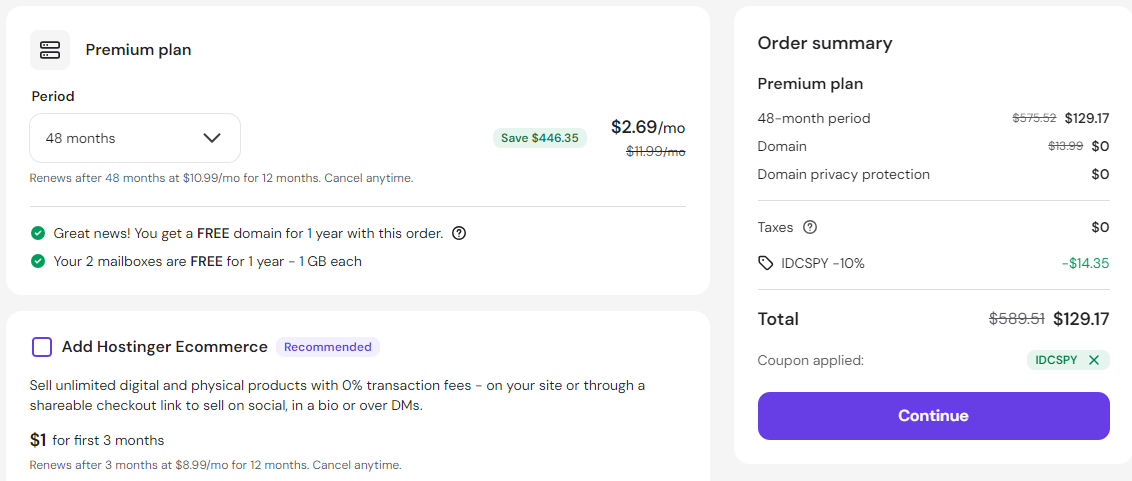Click the IDCSPY applied coupon chip
Image resolution: width=1132 pixels, height=481 pixels.
(1068, 360)
